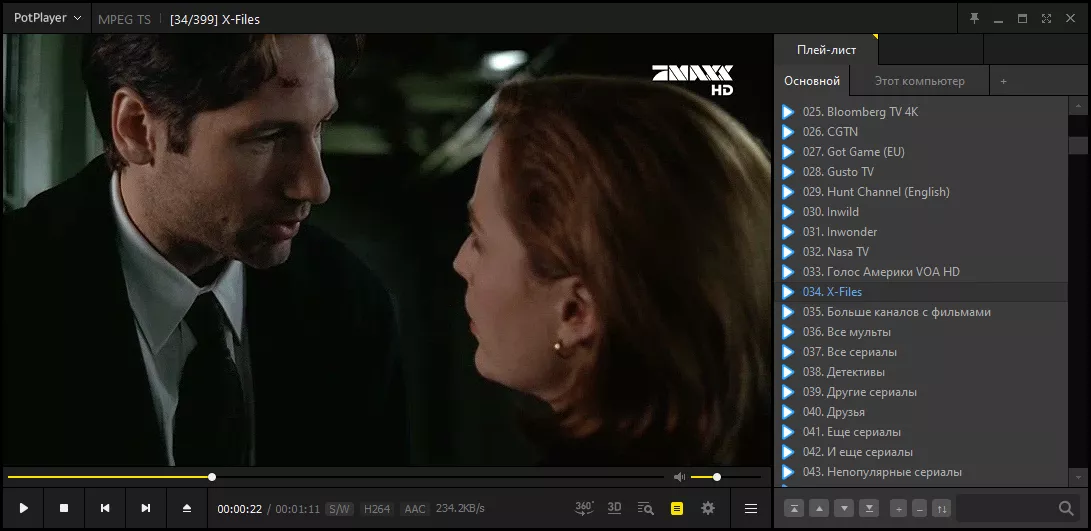Toggle the yellow playlist panel button
Screen dimensions: 1091x531
[677, 509]
